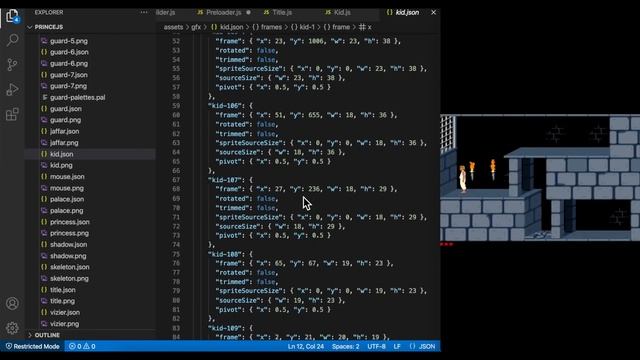640x360 pixels.
Task: Select kid.json in the file tree
Action: click(x=90, y=154)
